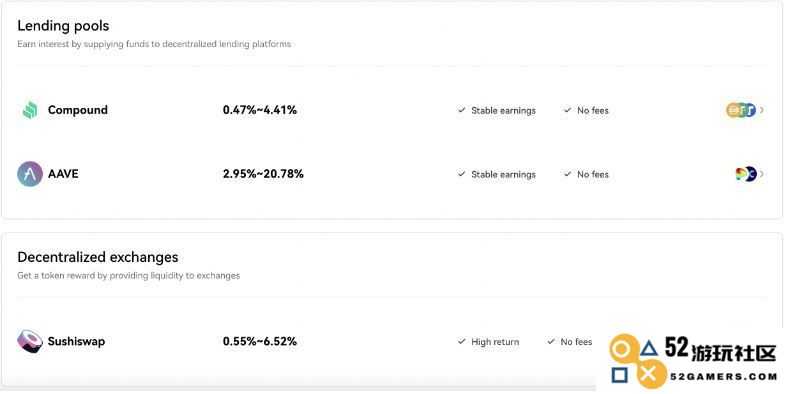Click Sushiswap's 0.55%~6.52% rate
Image resolution: width=786 pixels, height=394 pixels.
(260, 341)
